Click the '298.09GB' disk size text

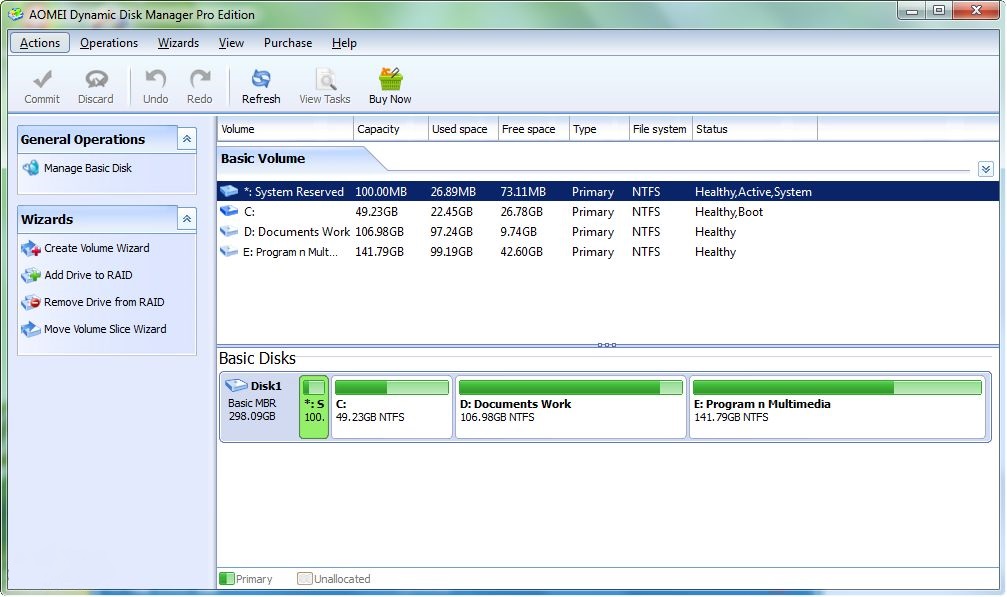252,416
